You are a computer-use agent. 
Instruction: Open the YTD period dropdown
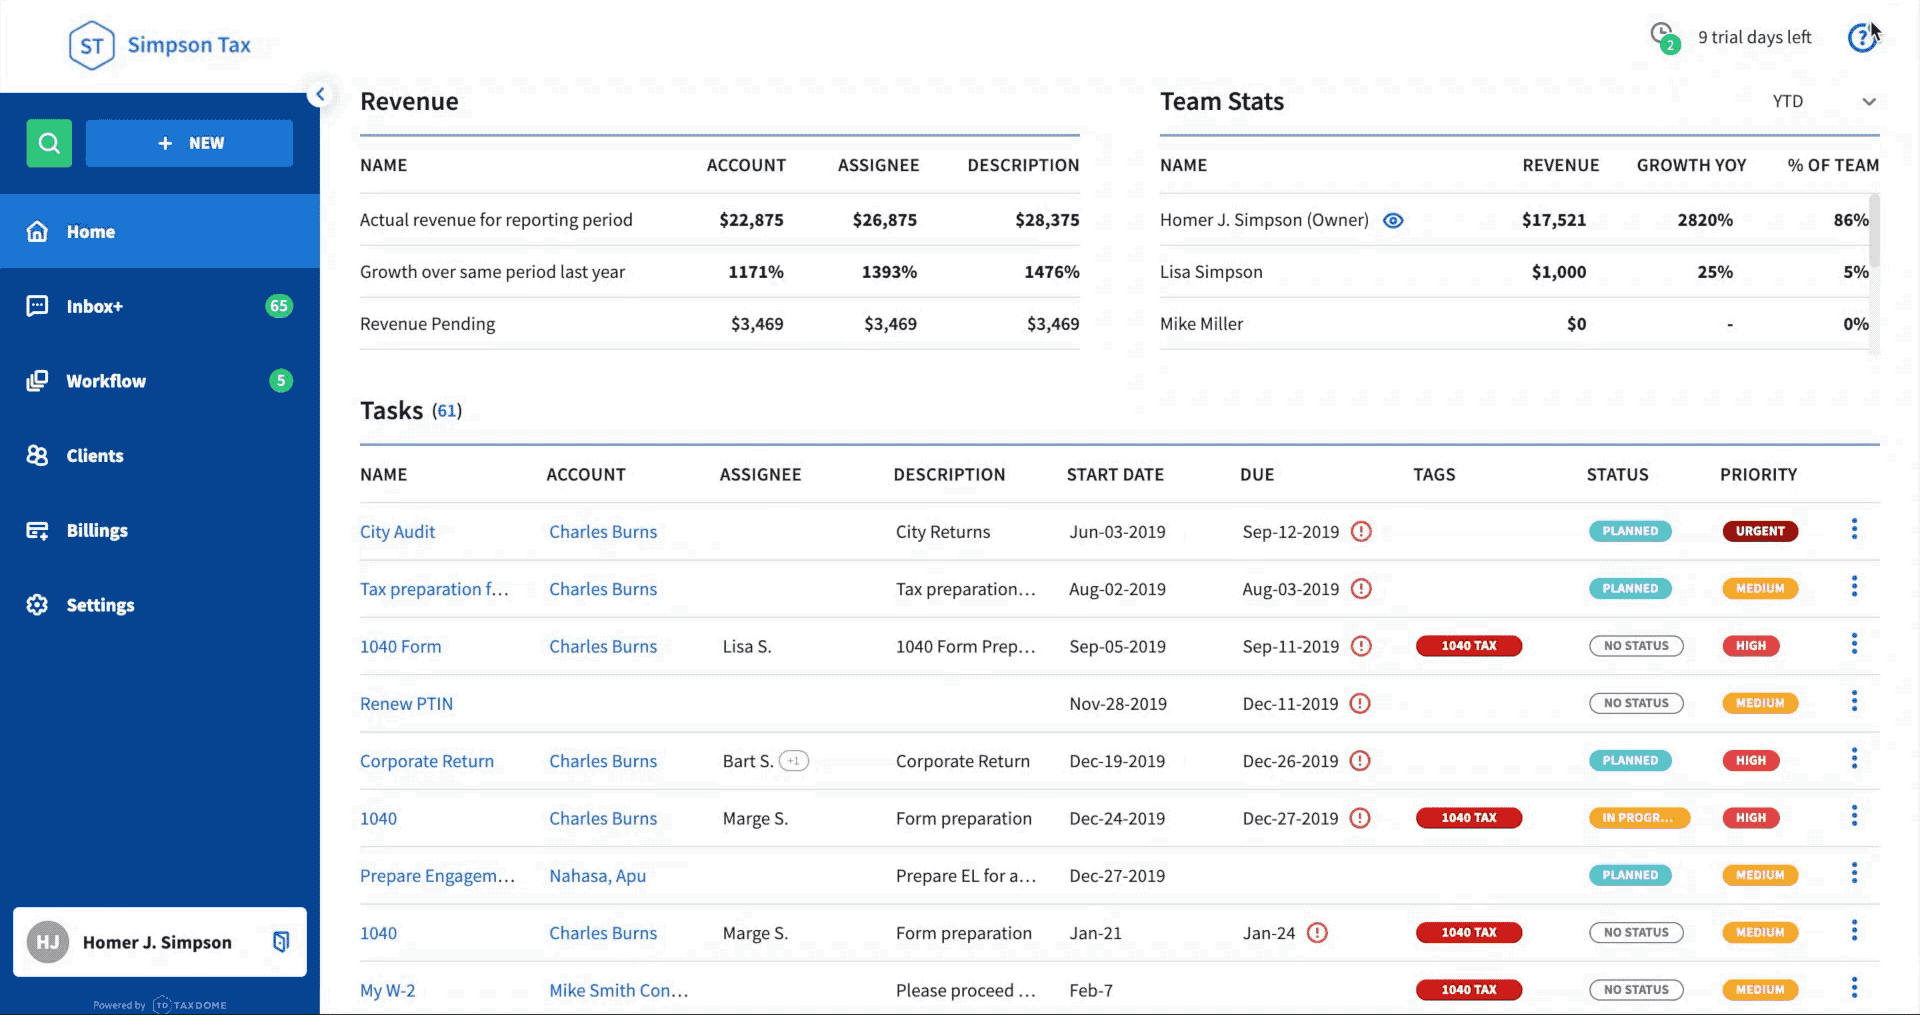coord(1824,101)
